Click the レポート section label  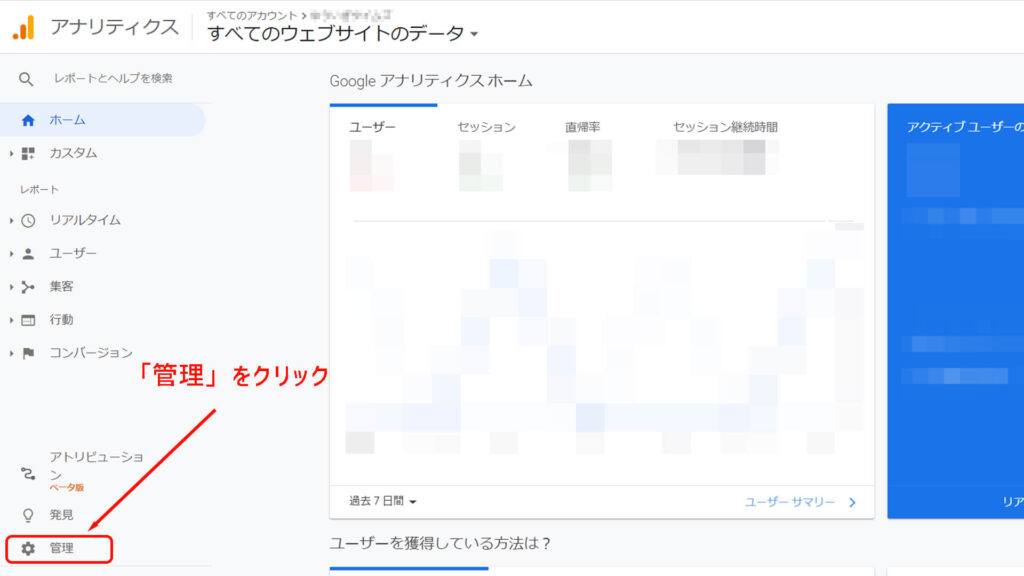point(39,189)
